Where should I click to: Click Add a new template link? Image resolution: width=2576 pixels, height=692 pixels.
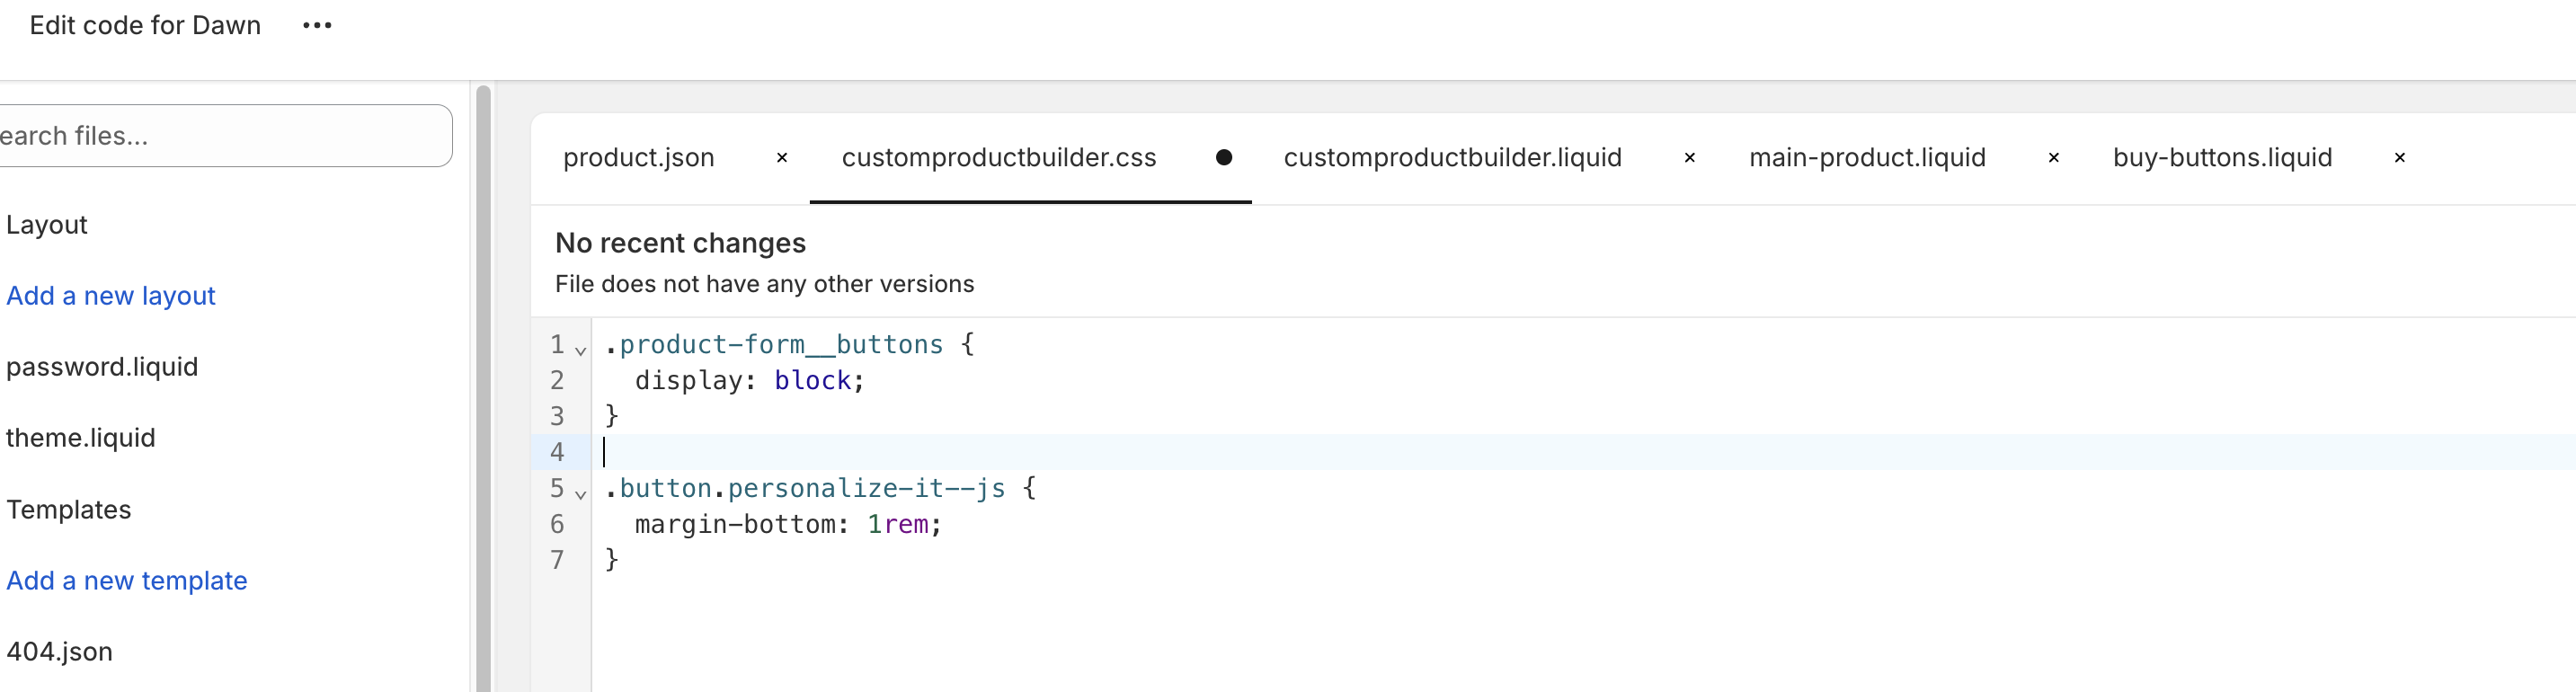127,581
